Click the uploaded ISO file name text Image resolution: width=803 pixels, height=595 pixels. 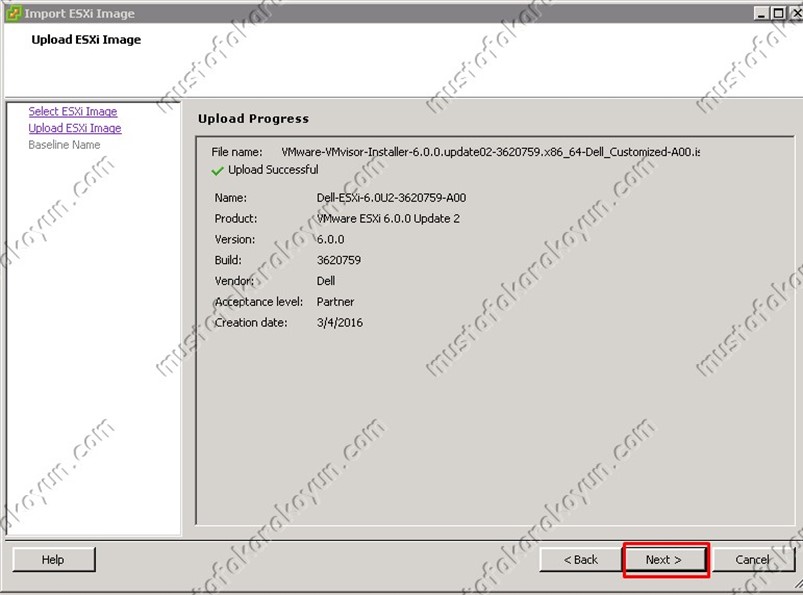point(491,152)
